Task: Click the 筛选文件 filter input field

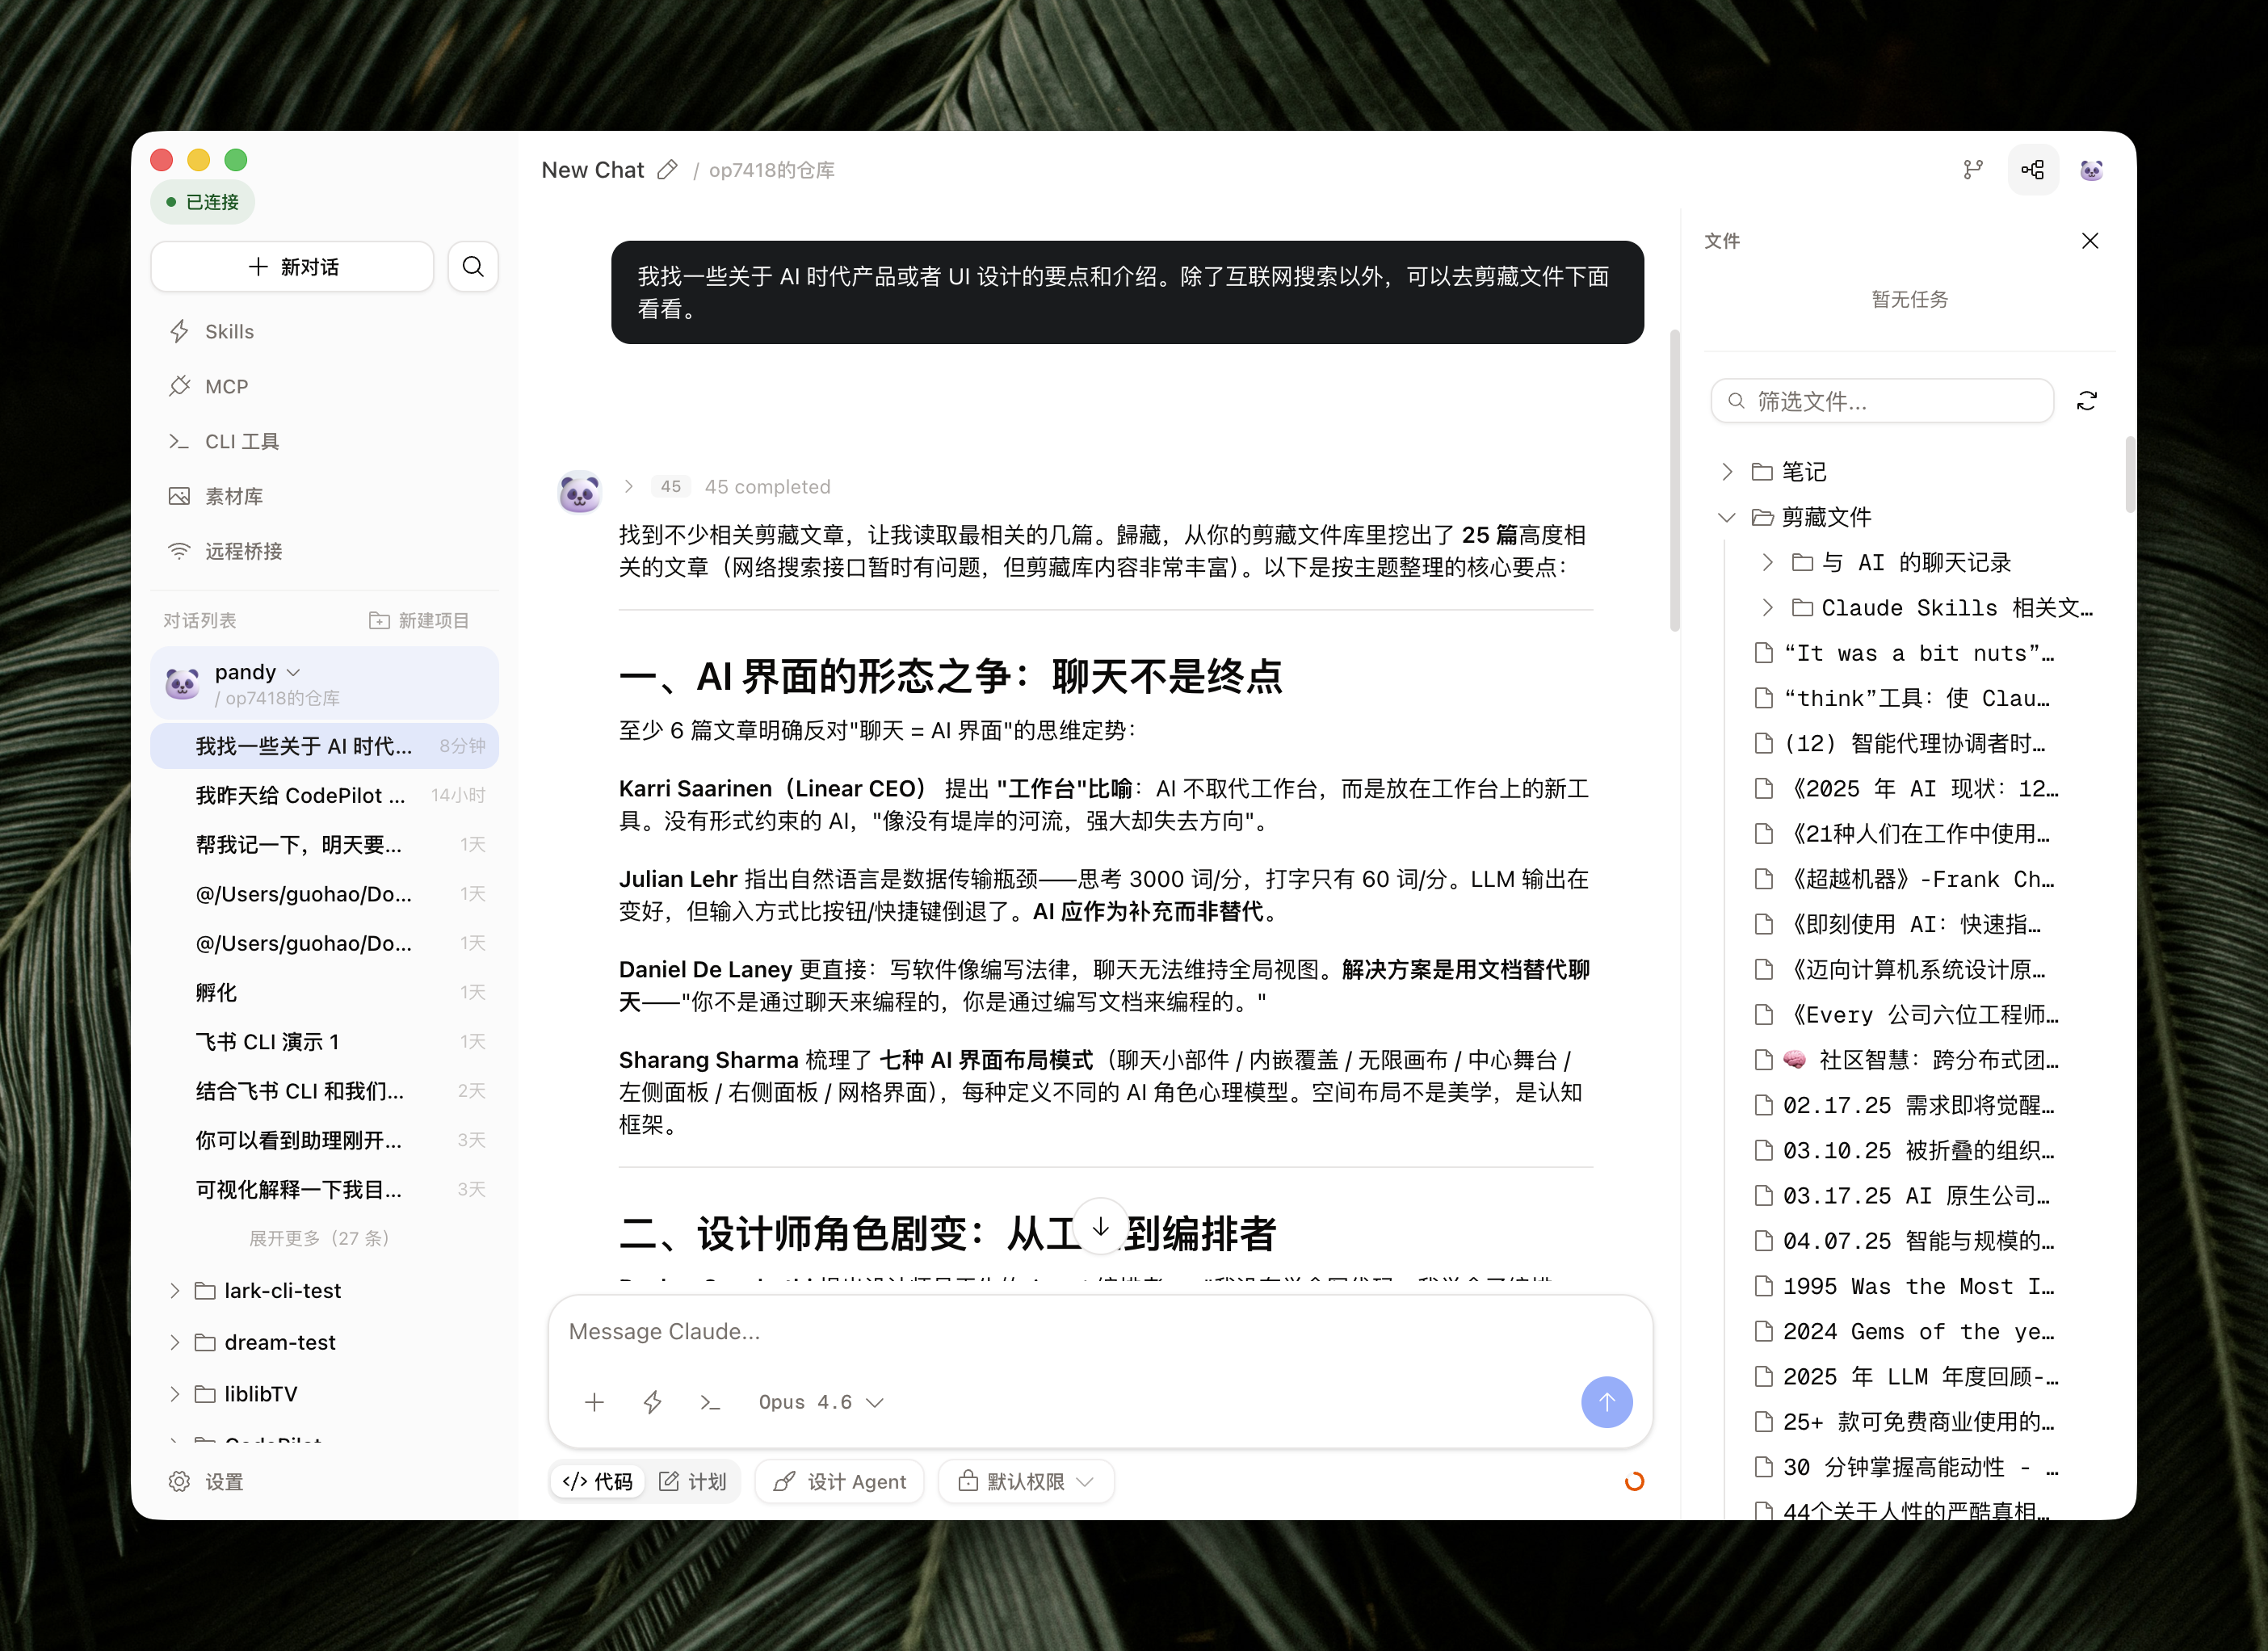Action: (1882, 401)
